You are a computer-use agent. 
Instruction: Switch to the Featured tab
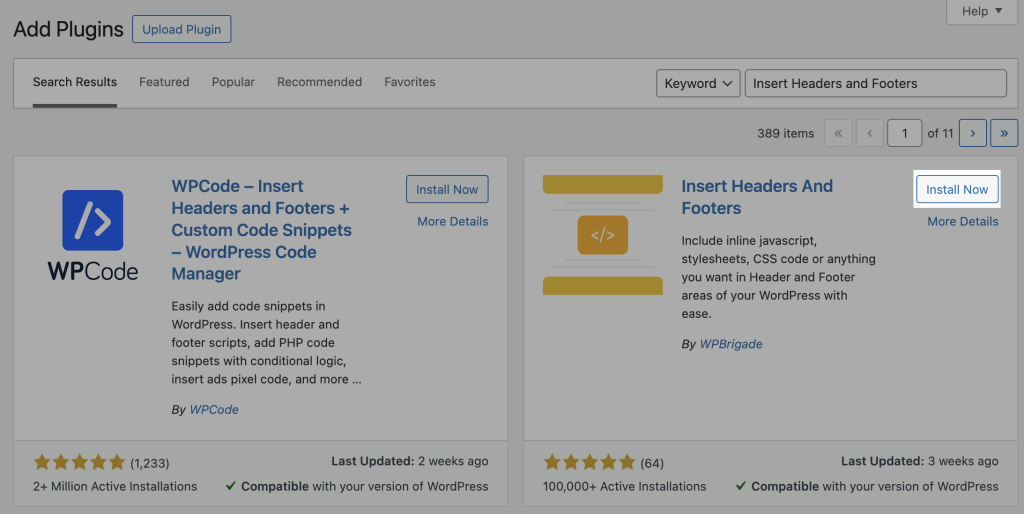(164, 82)
